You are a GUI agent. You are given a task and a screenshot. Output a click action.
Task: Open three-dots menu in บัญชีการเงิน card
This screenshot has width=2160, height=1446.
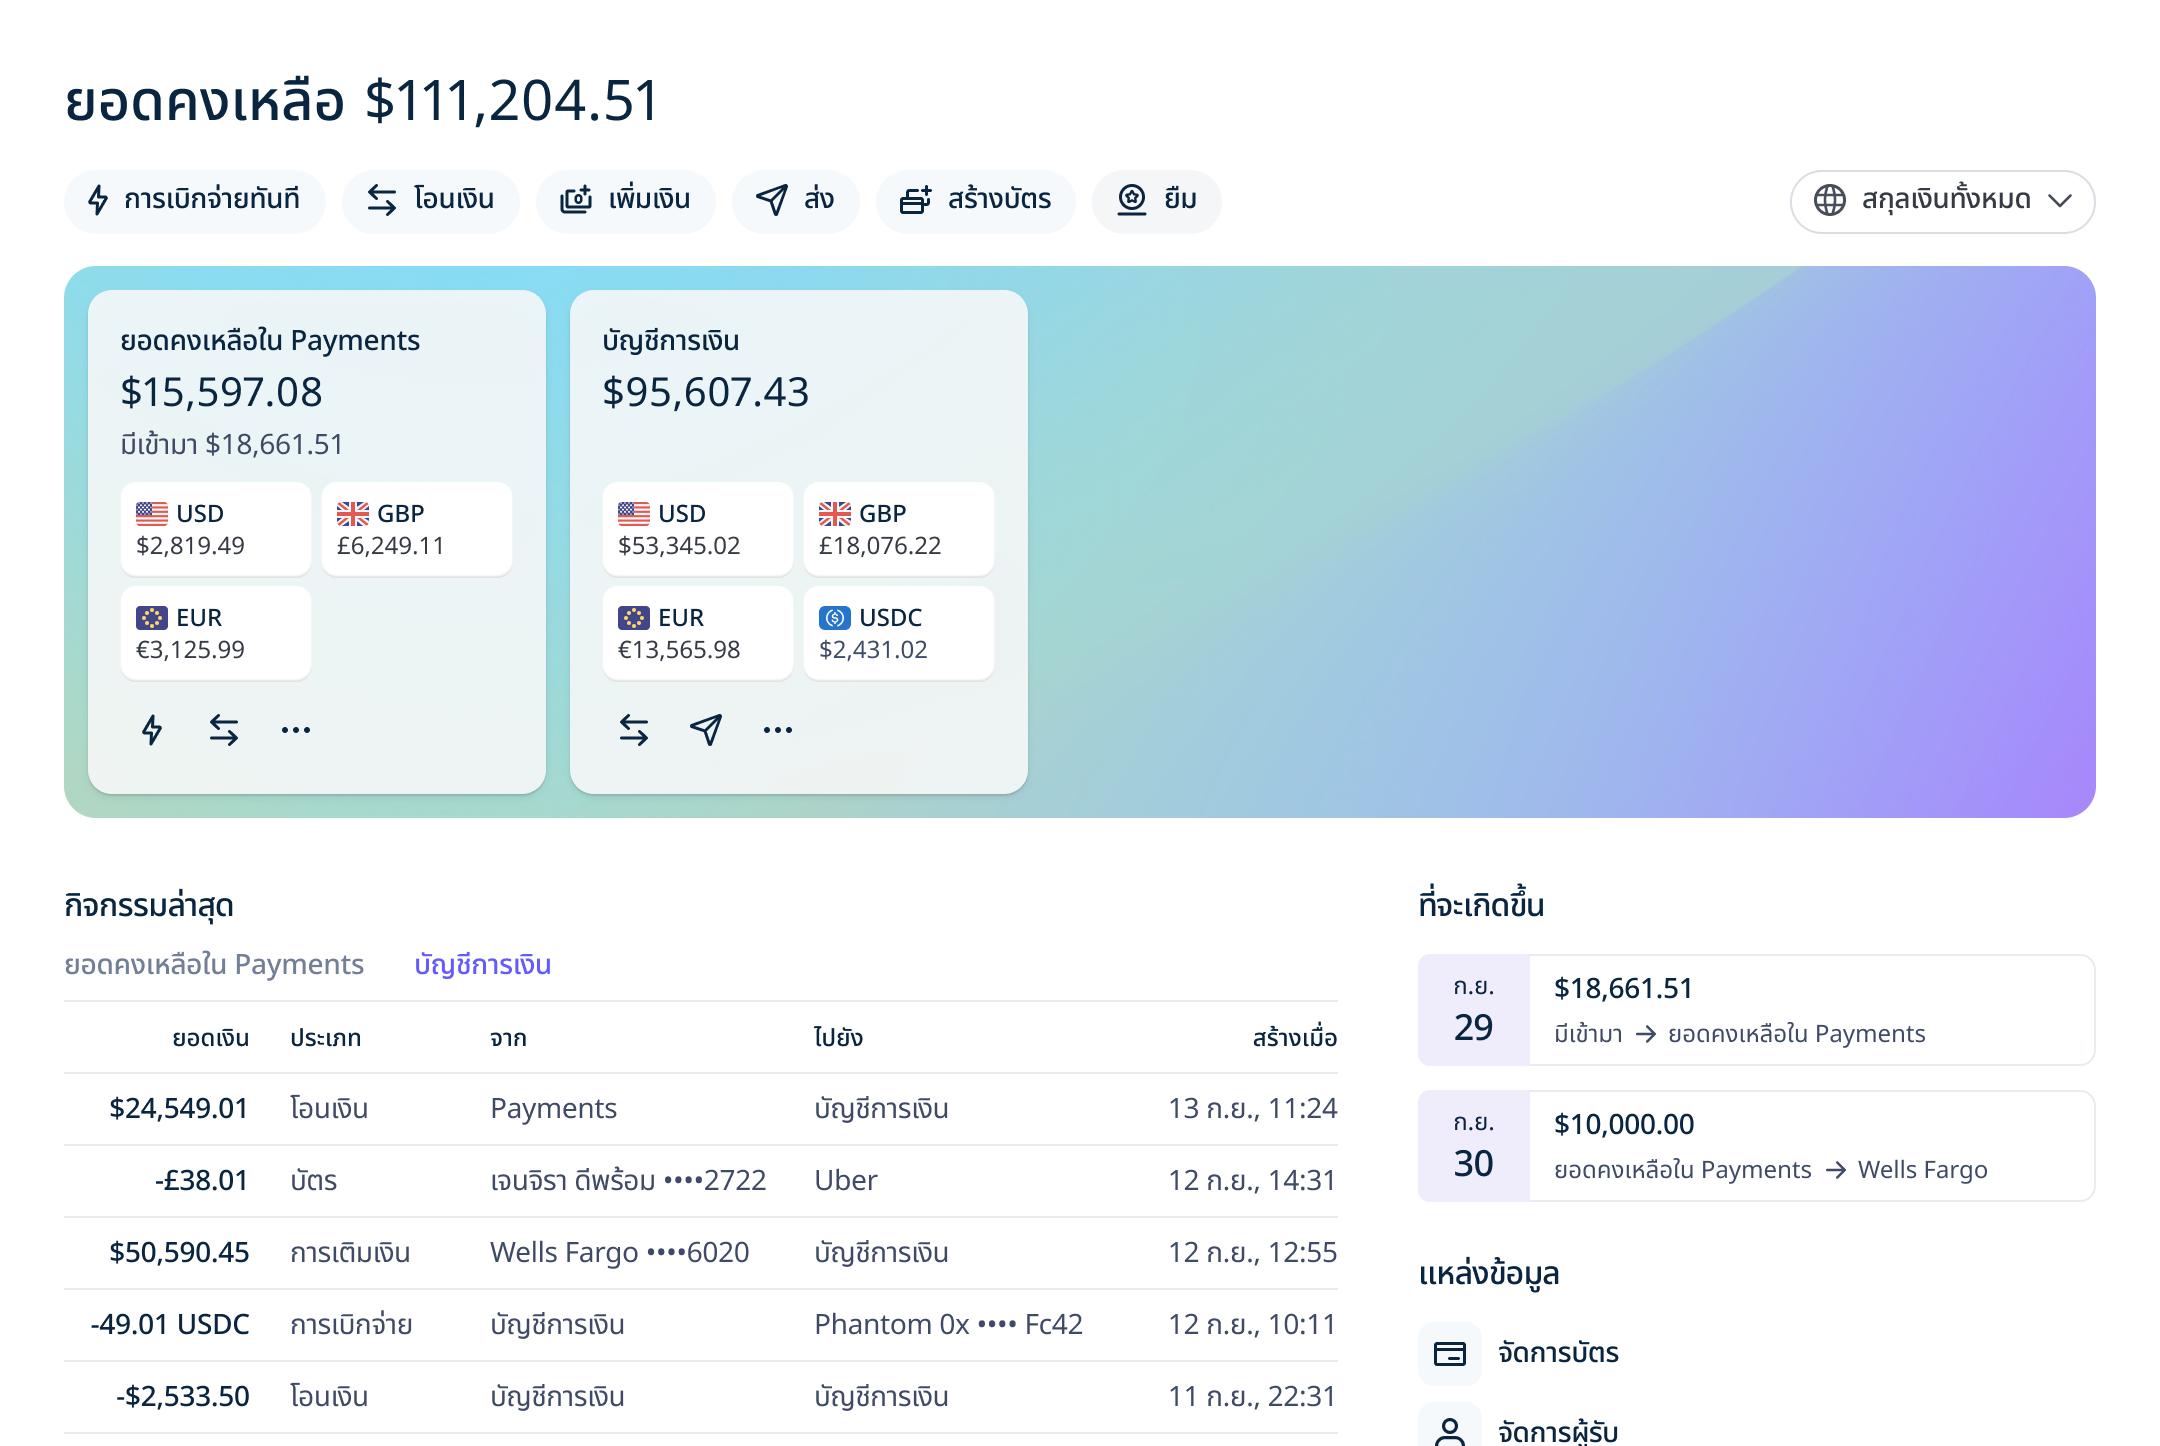(x=778, y=730)
